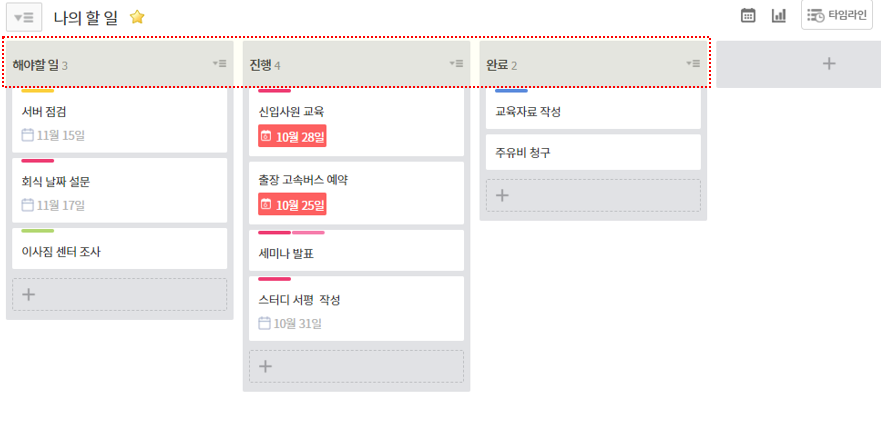Click the green label on 이사짐 센터 조사
881x435 pixels.
[x=37, y=231]
